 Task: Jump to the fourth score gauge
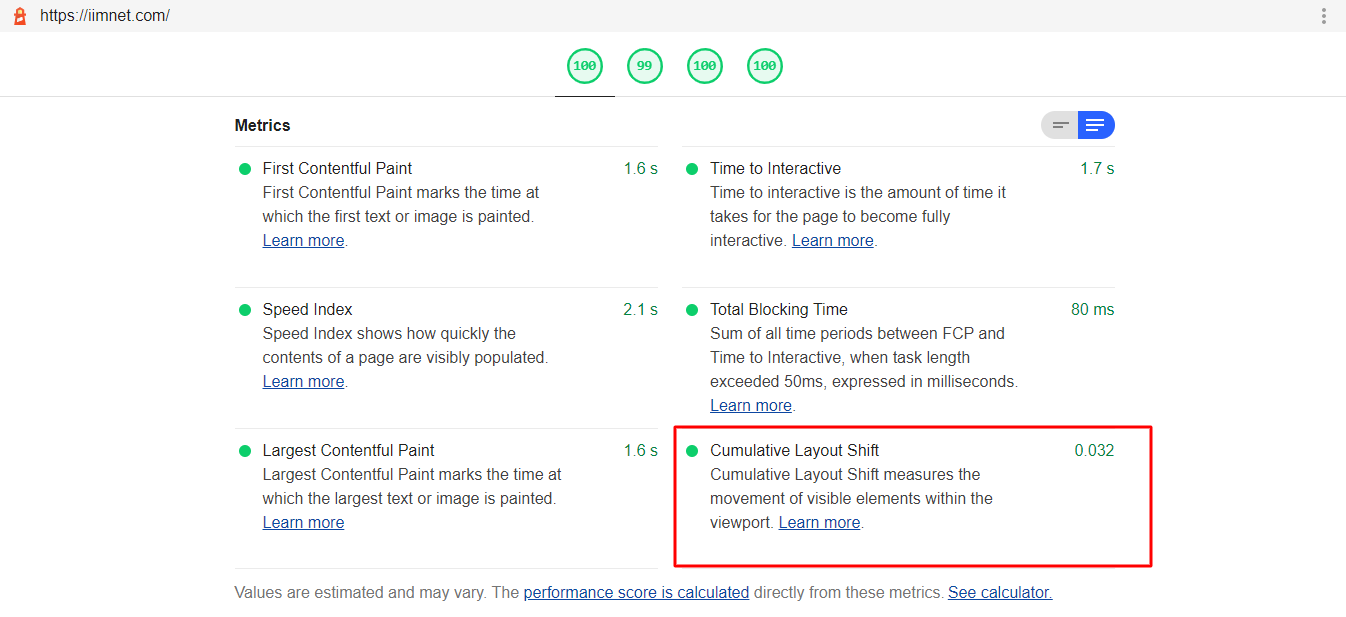click(x=765, y=66)
